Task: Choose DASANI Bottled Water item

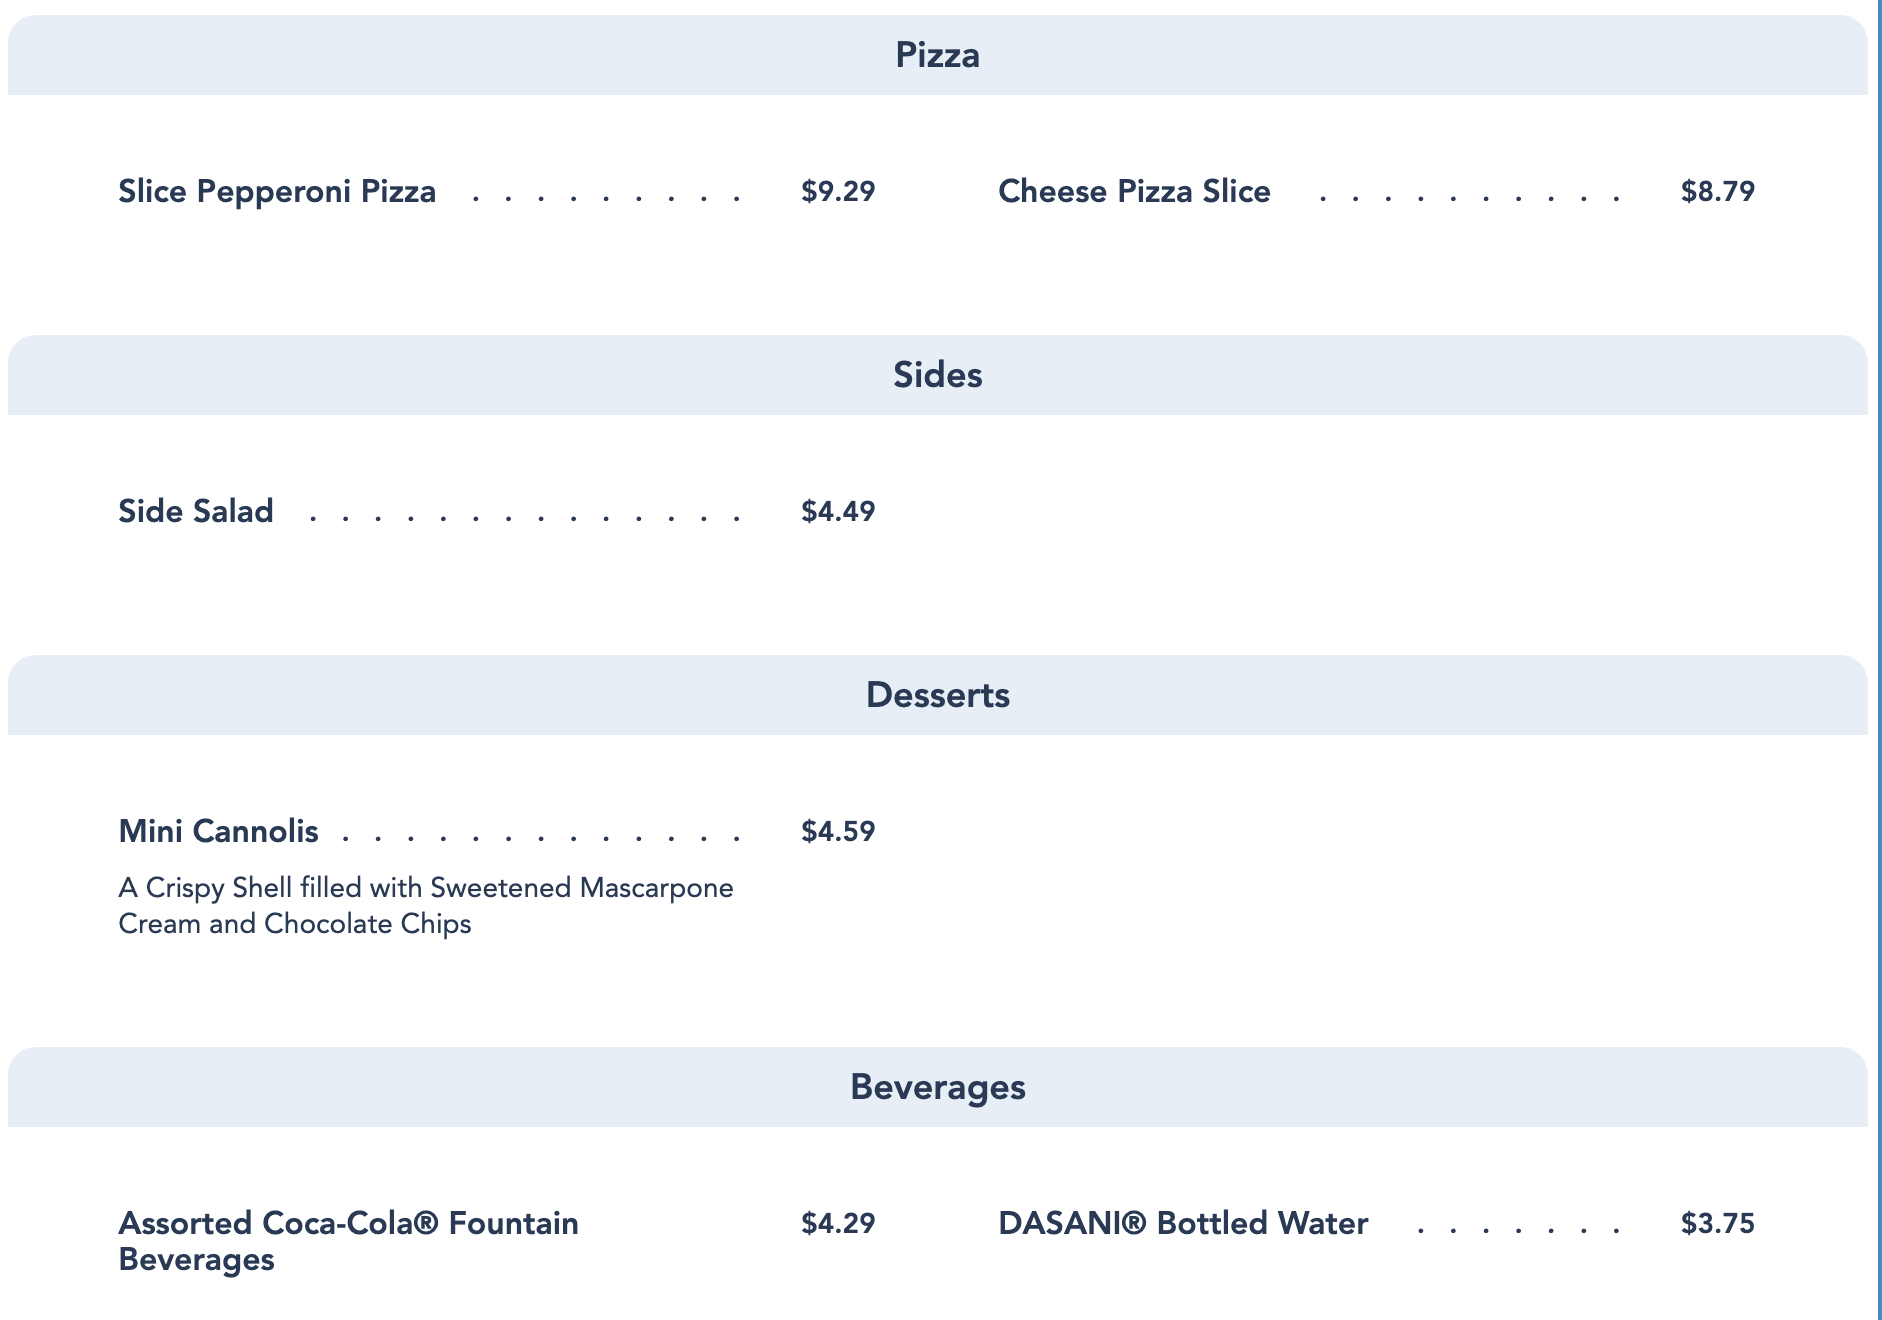Action: 1183,1223
